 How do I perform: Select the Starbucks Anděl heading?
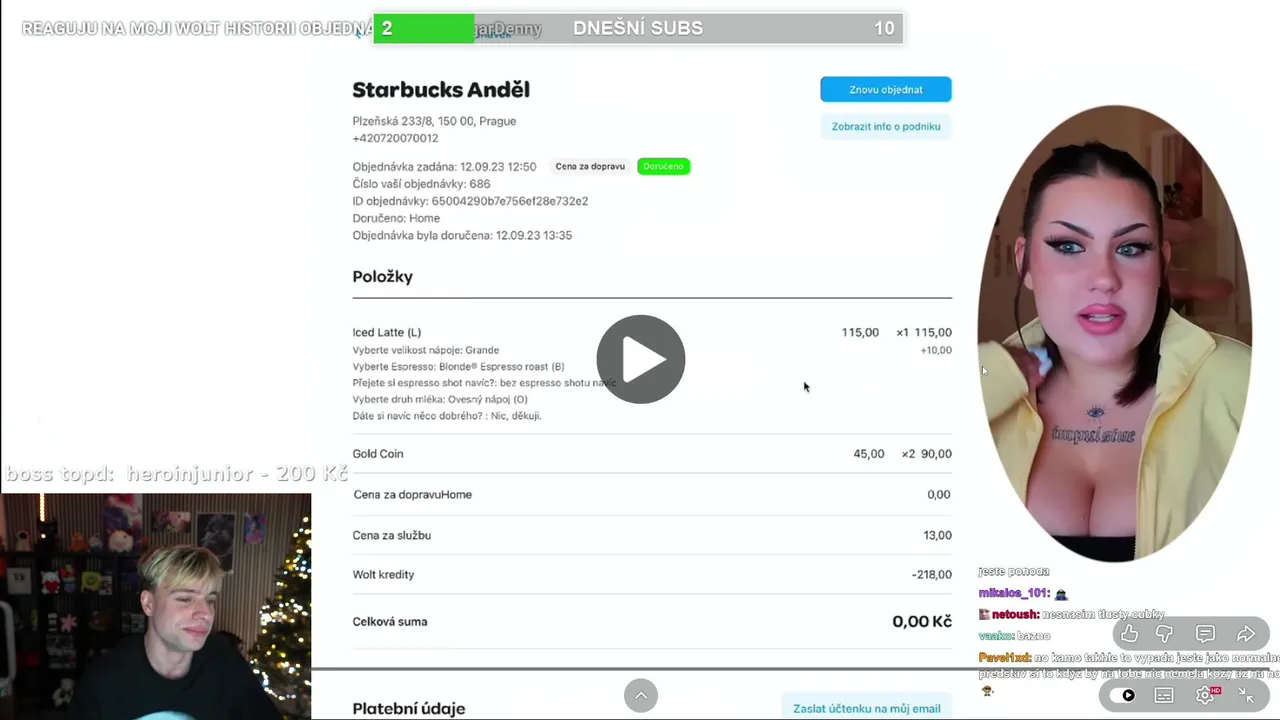coord(441,89)
